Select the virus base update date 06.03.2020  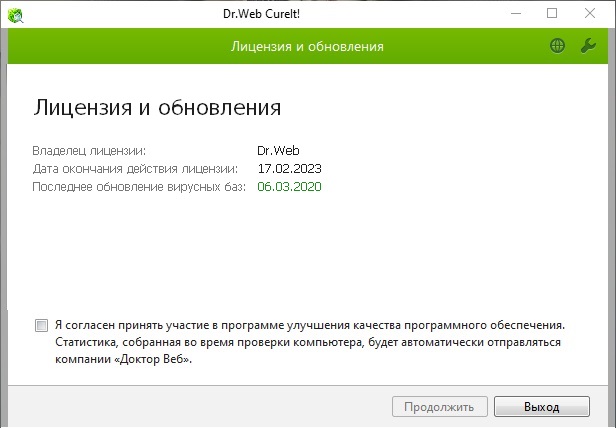(x=290, y=186)
